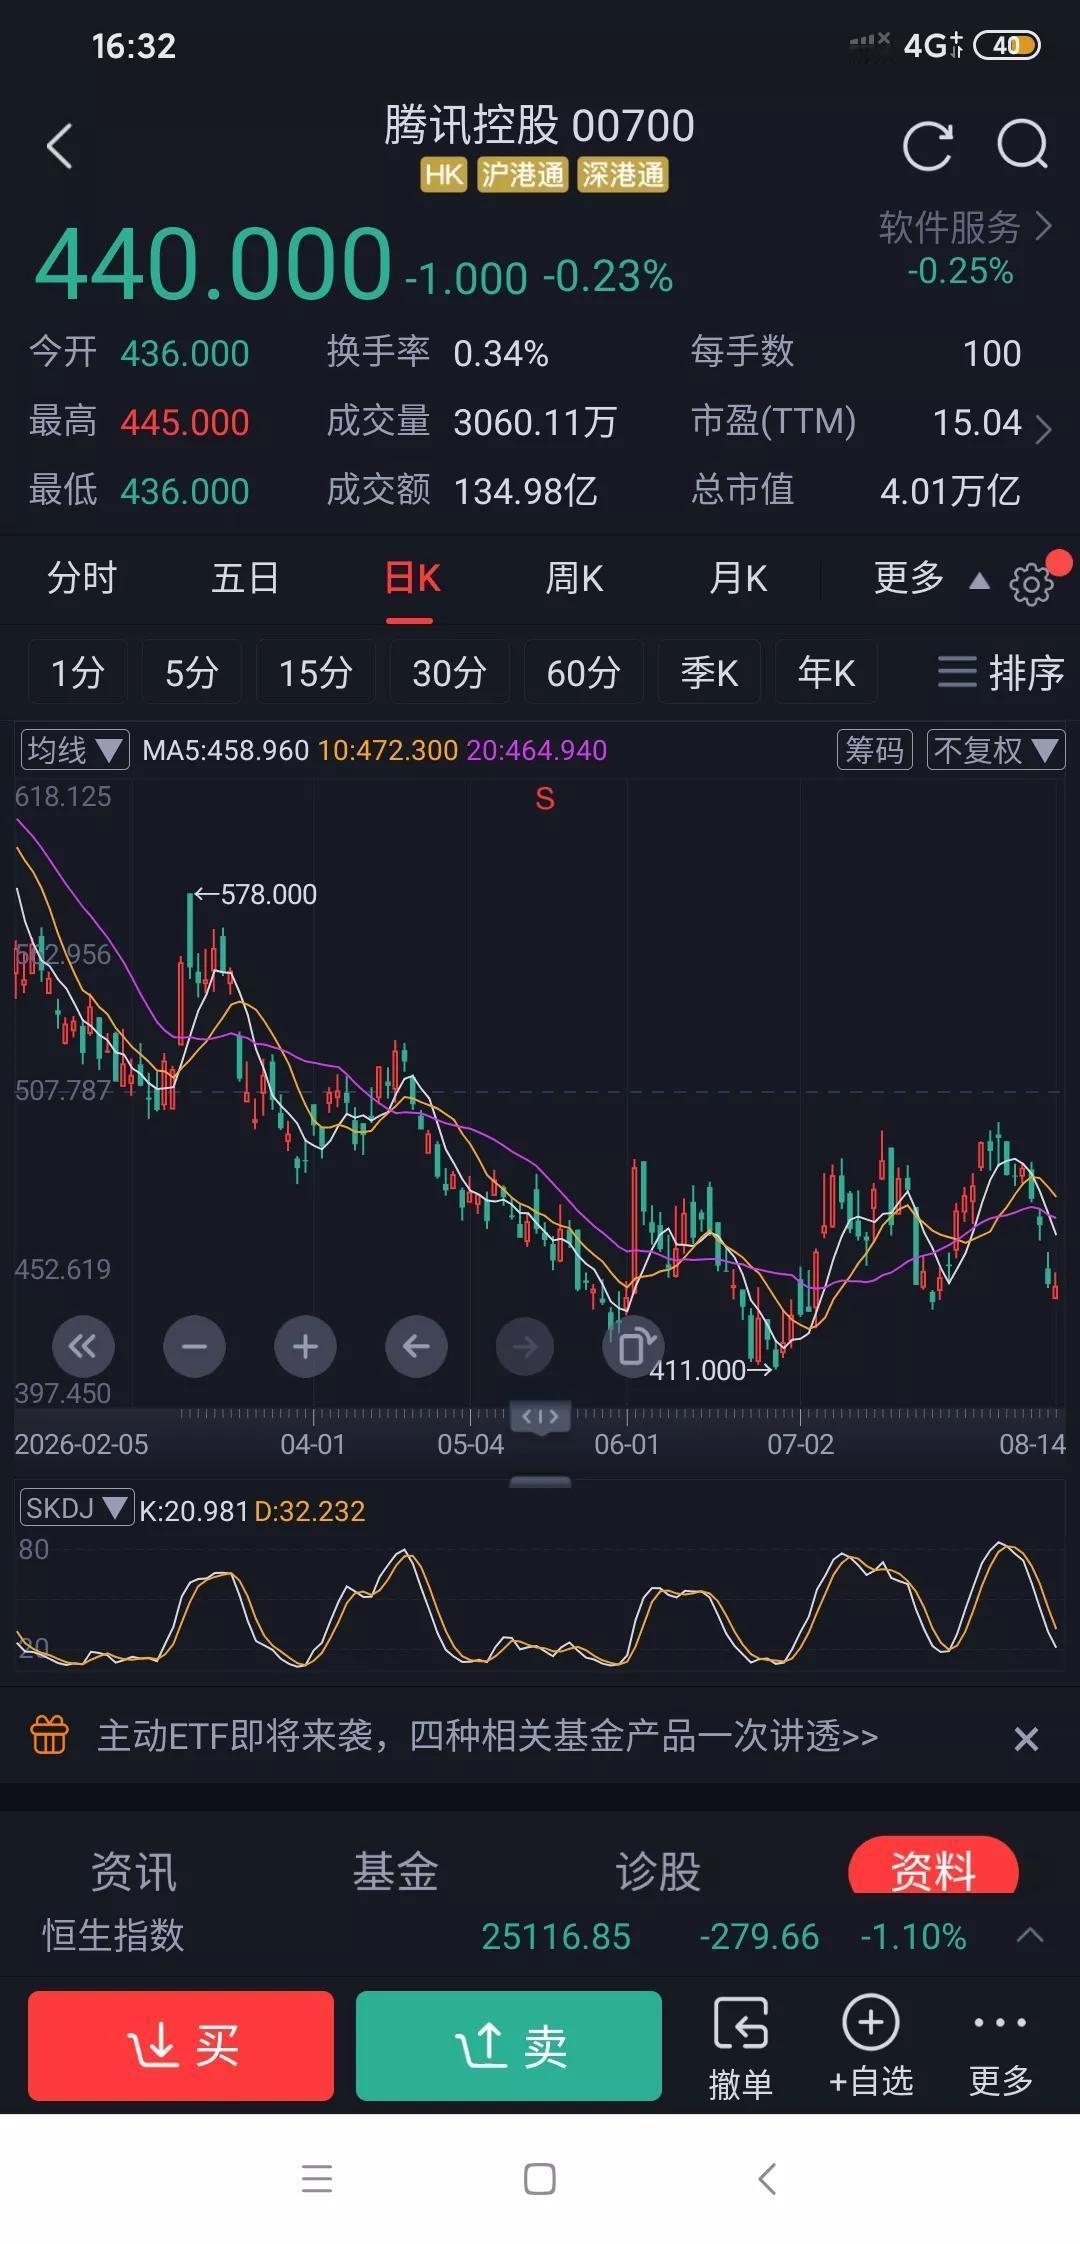Viewport: 1080px width, 2244px height.
Task: Open the 均线 indicator dropdown
Action: (75, 750)
